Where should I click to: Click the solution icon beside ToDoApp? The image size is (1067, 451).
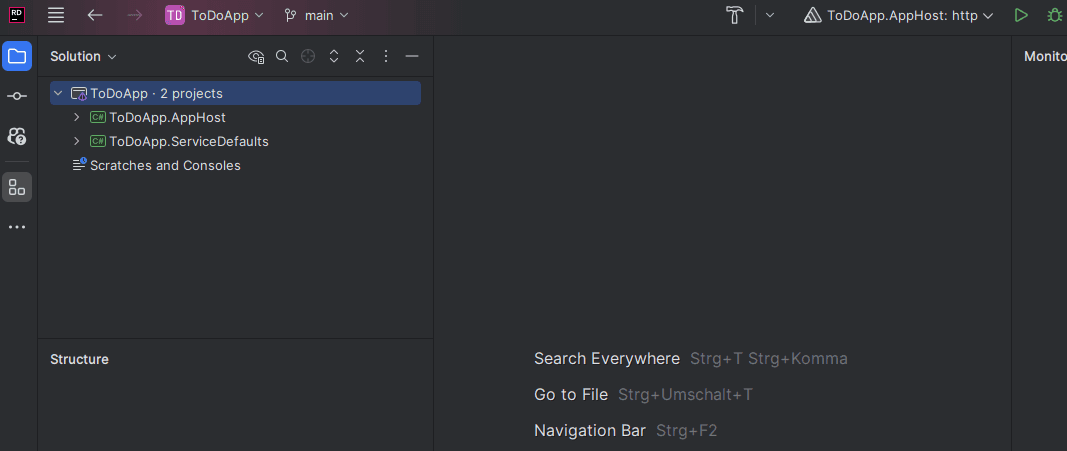[x=80, y=94]
